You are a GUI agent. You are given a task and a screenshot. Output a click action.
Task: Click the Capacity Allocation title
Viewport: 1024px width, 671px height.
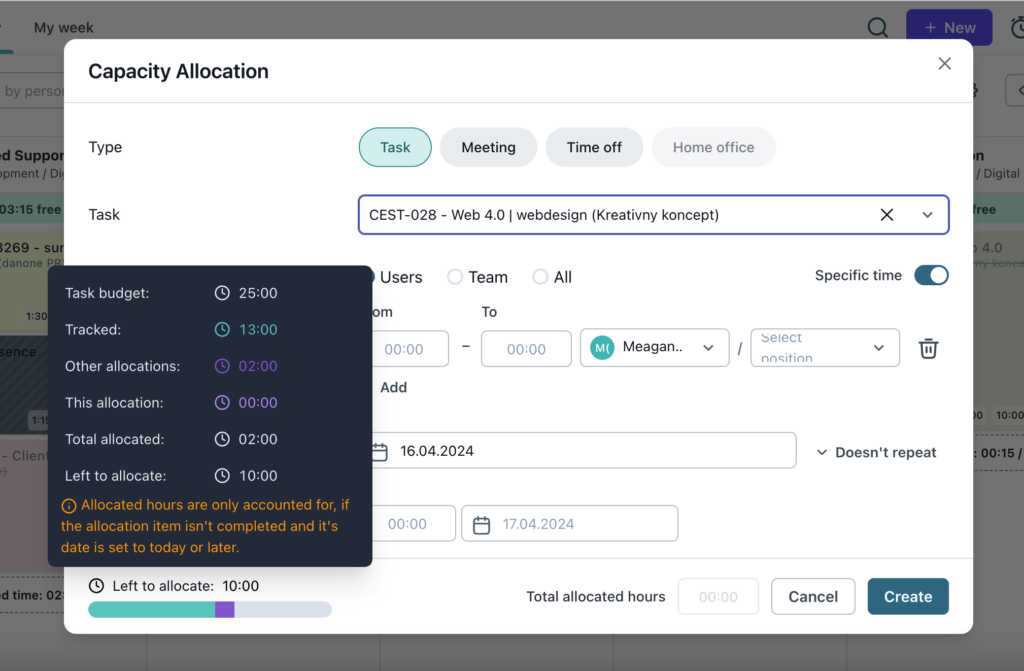tap(178, 71)
